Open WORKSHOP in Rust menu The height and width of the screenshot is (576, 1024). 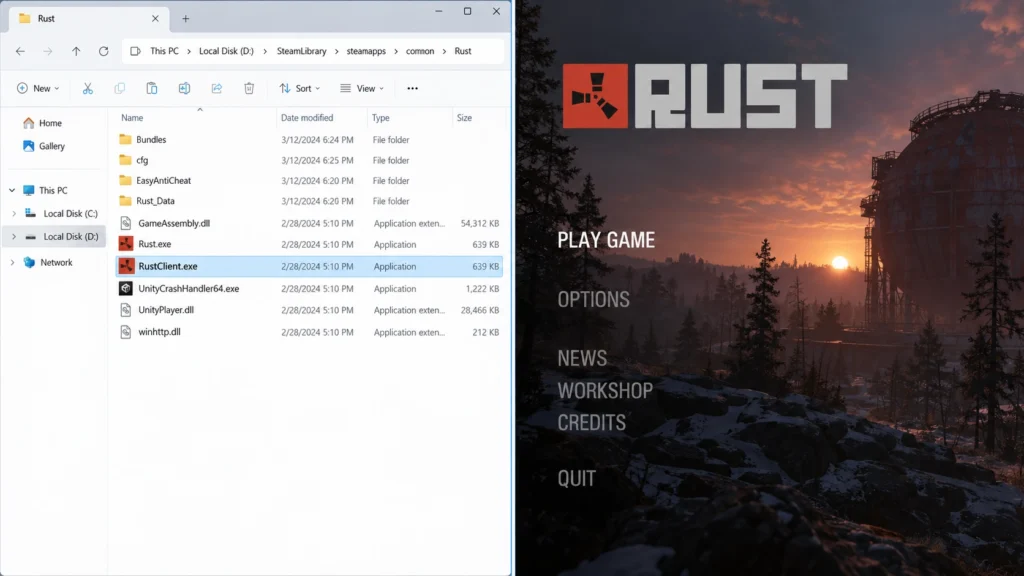[x=605, y=391]
